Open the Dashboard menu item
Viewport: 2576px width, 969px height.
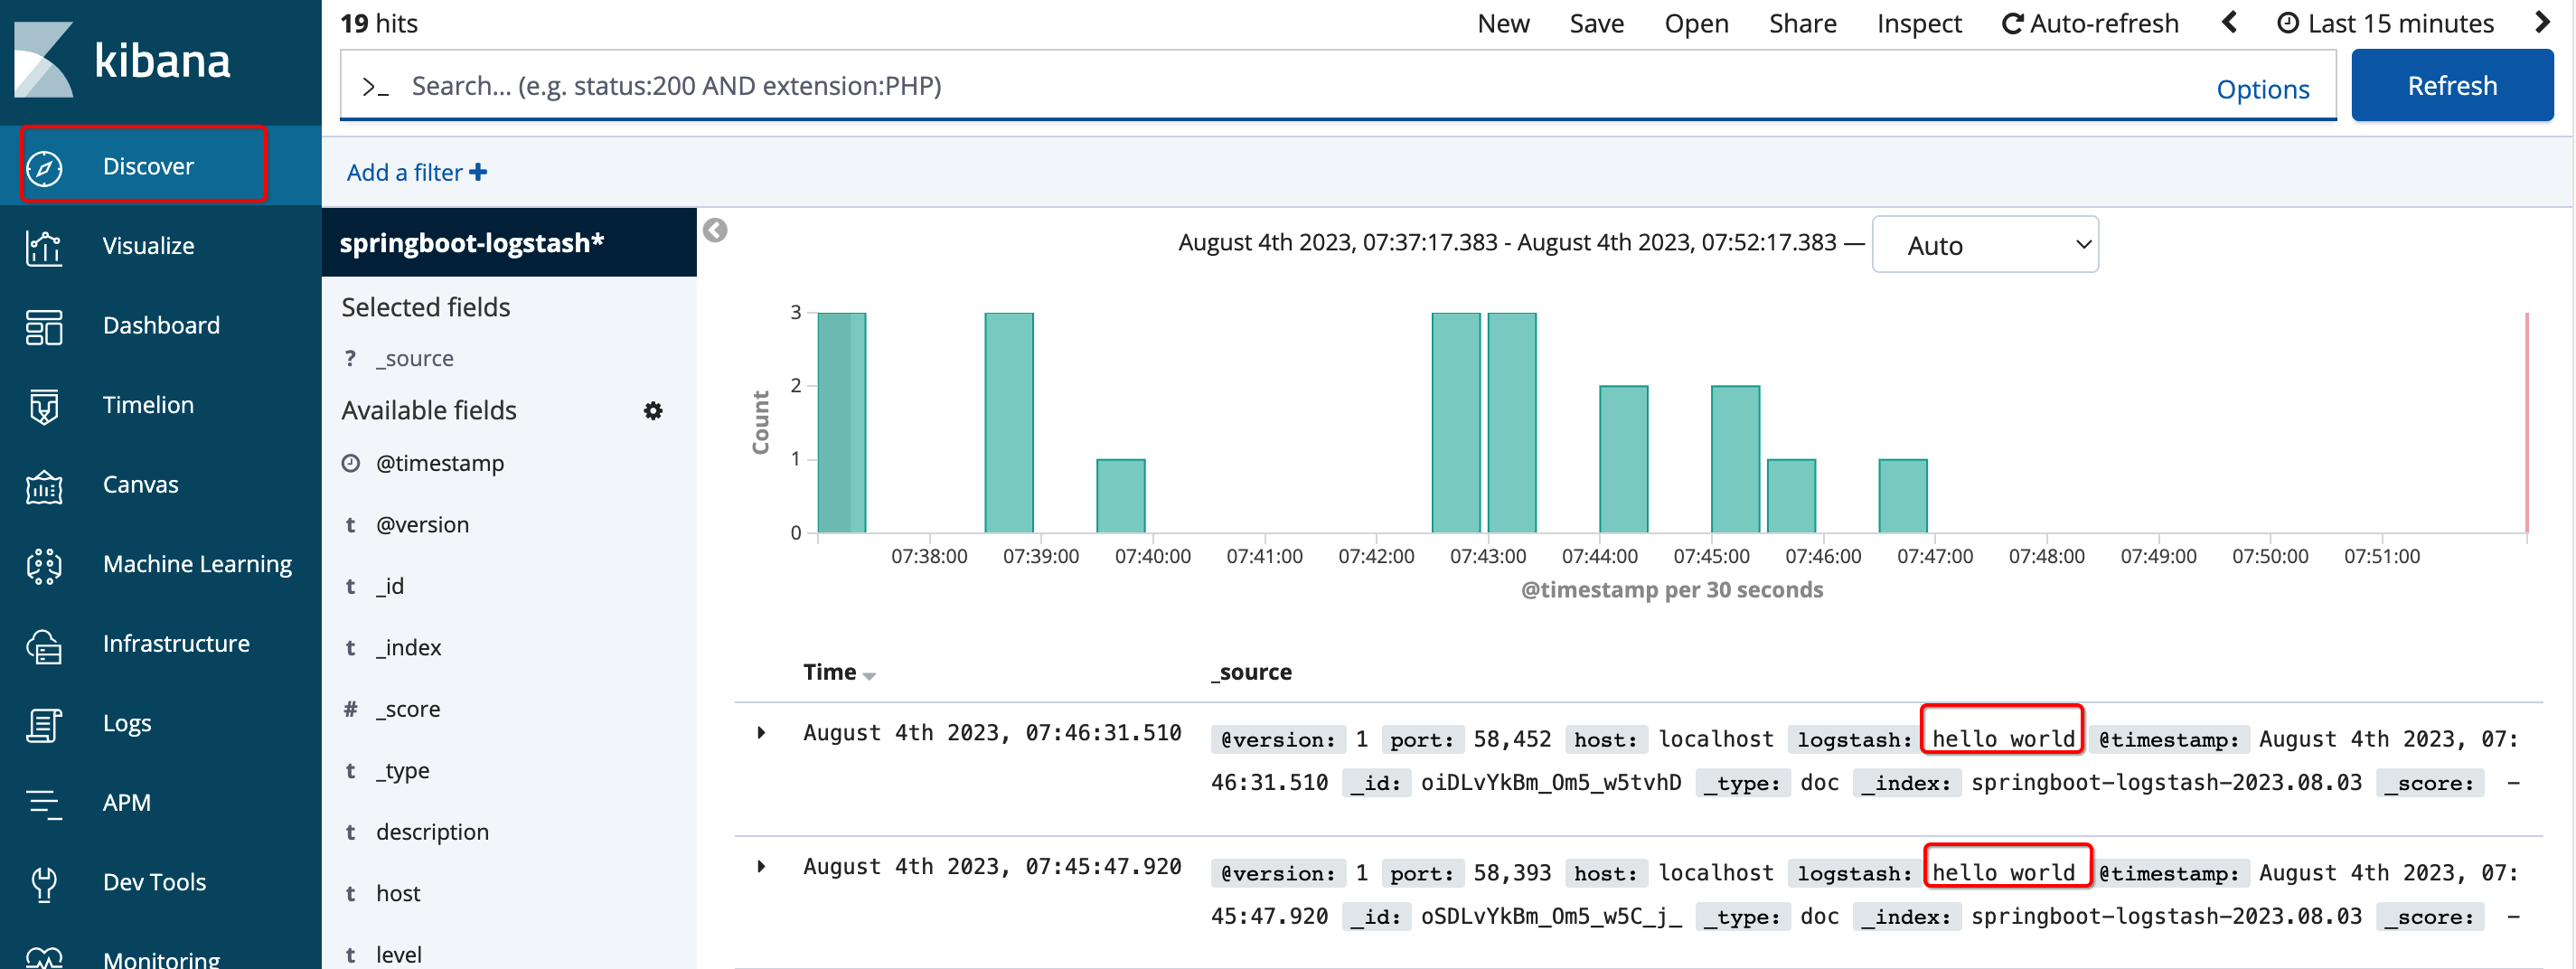(161, 325)
